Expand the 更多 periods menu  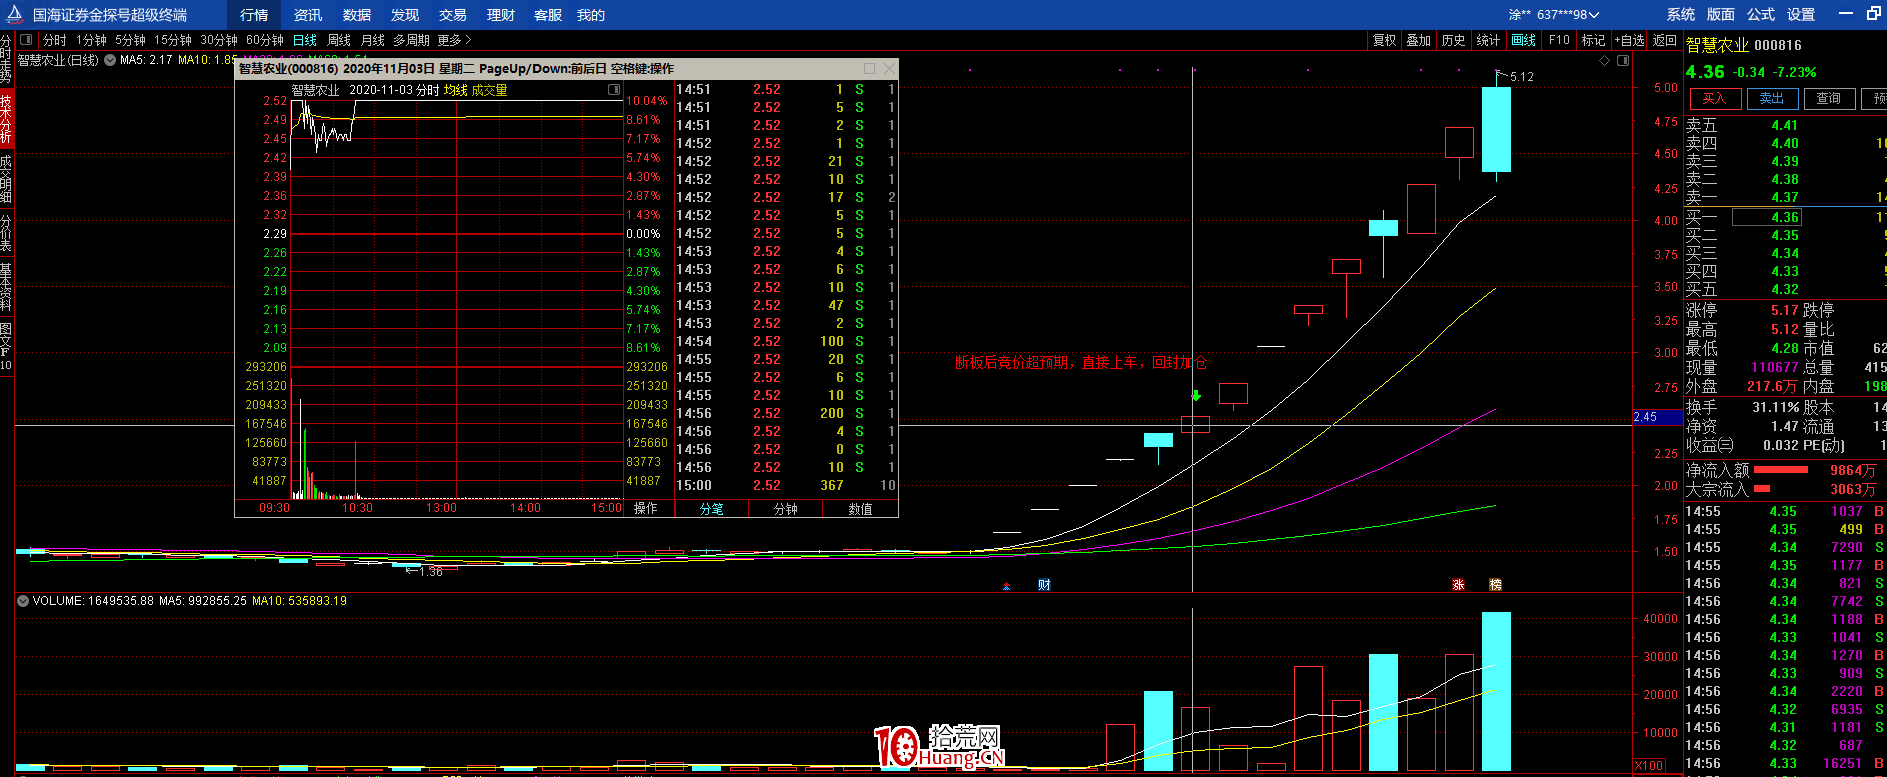(x=454, y=40)
